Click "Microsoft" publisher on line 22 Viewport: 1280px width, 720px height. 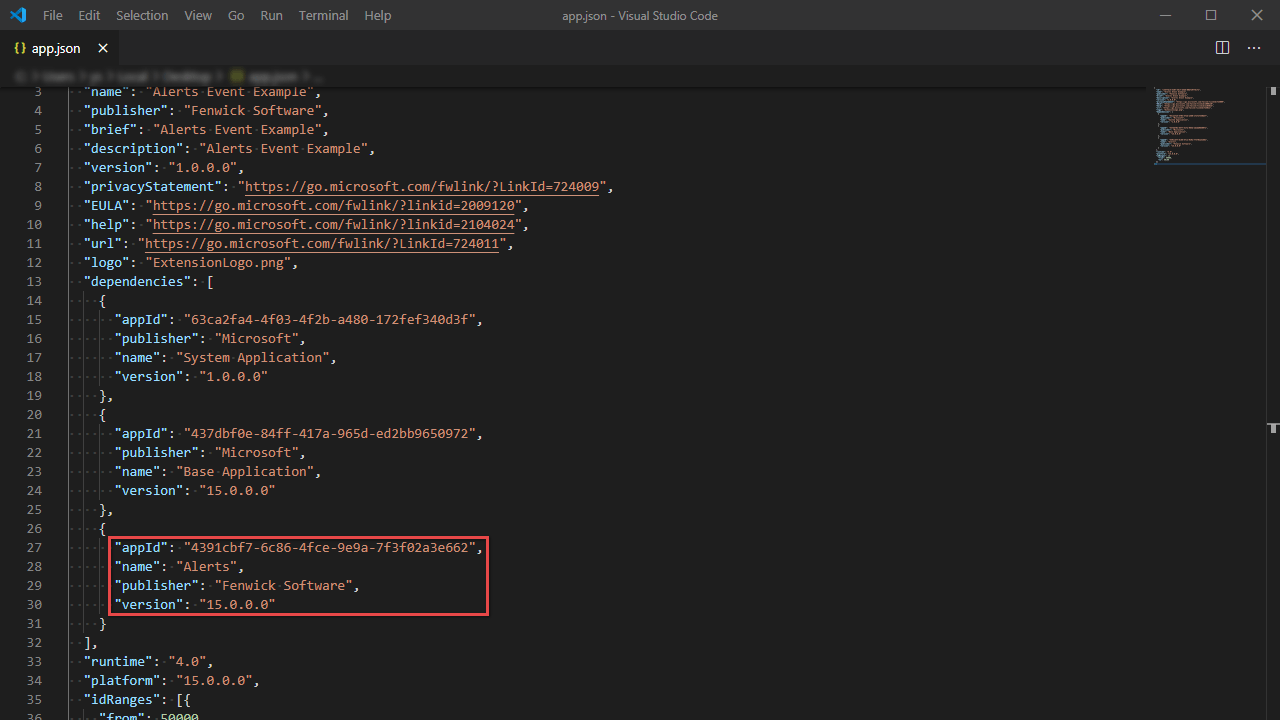click(x=256, y=453)
